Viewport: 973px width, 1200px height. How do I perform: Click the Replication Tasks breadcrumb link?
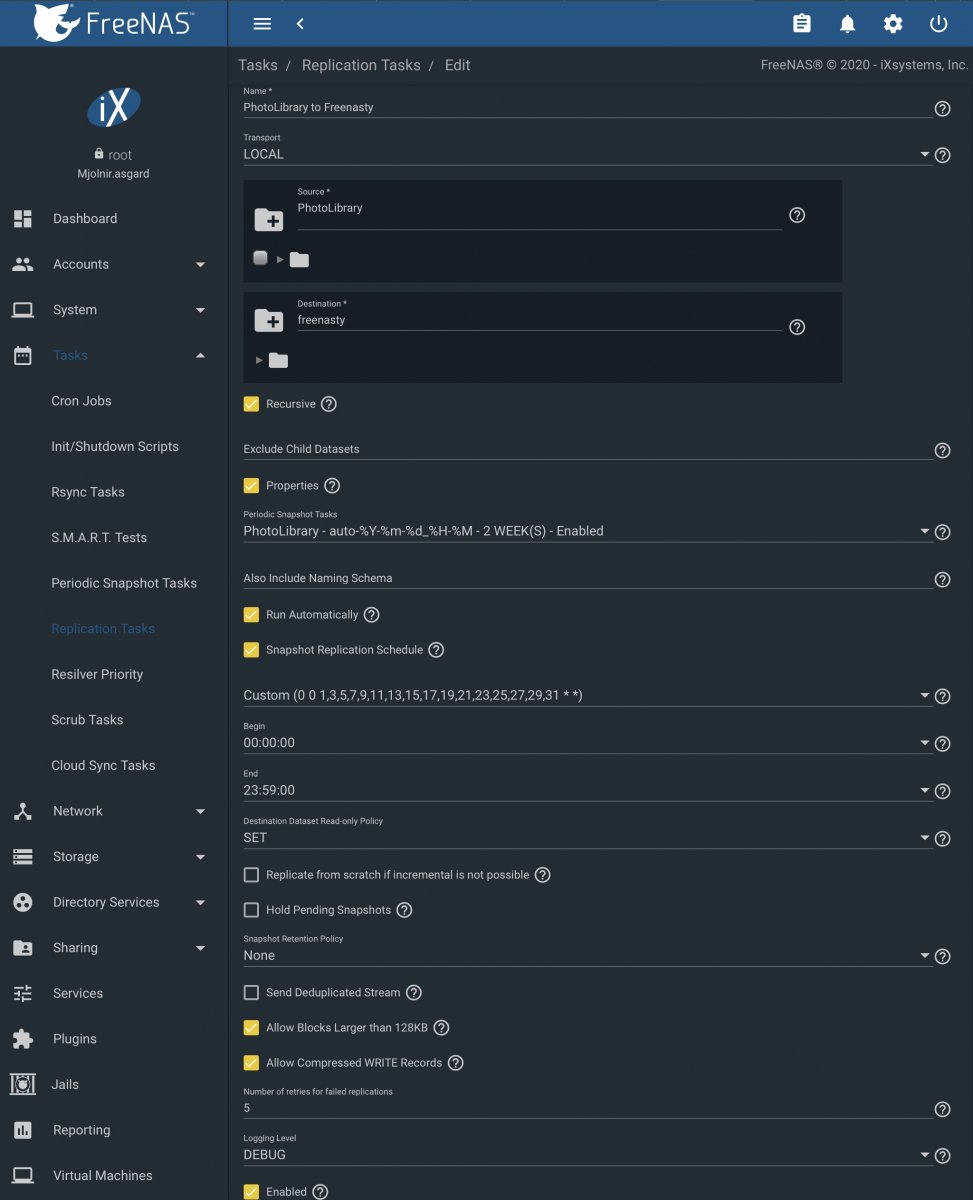point(361,65)
